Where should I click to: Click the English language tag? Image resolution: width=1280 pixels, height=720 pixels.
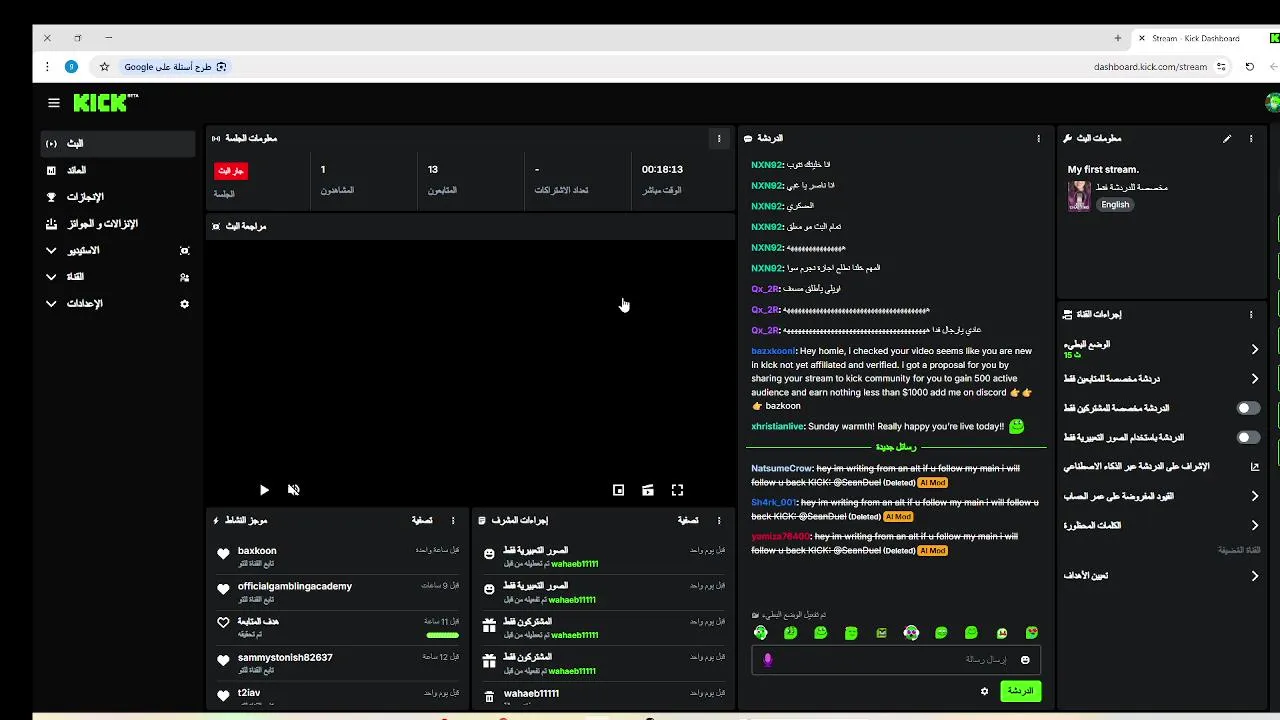point(1115,205)
